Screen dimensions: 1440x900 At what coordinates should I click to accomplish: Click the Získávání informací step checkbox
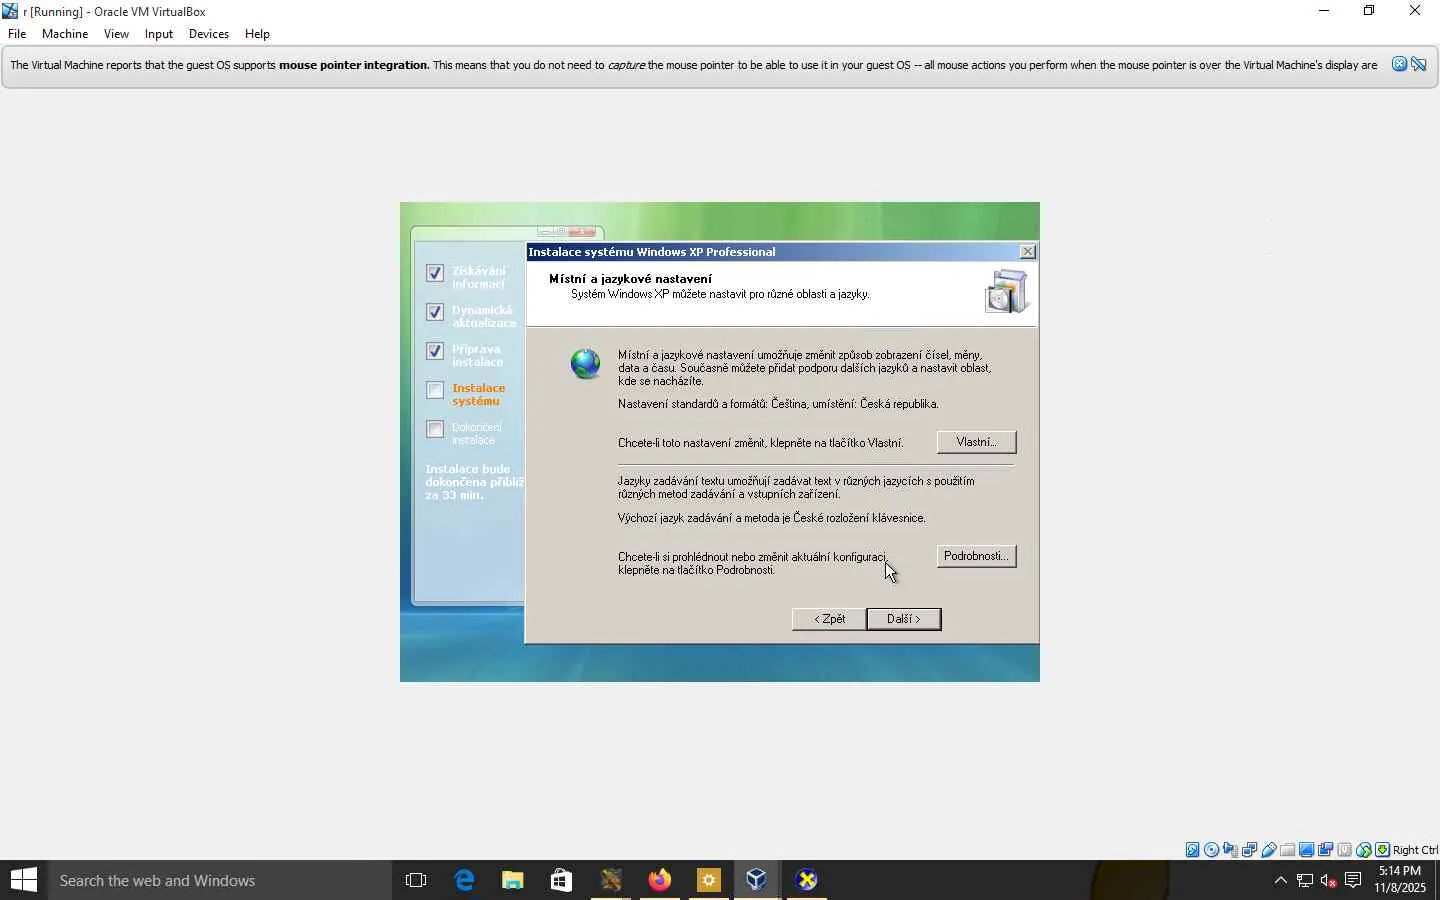point(435,273)
